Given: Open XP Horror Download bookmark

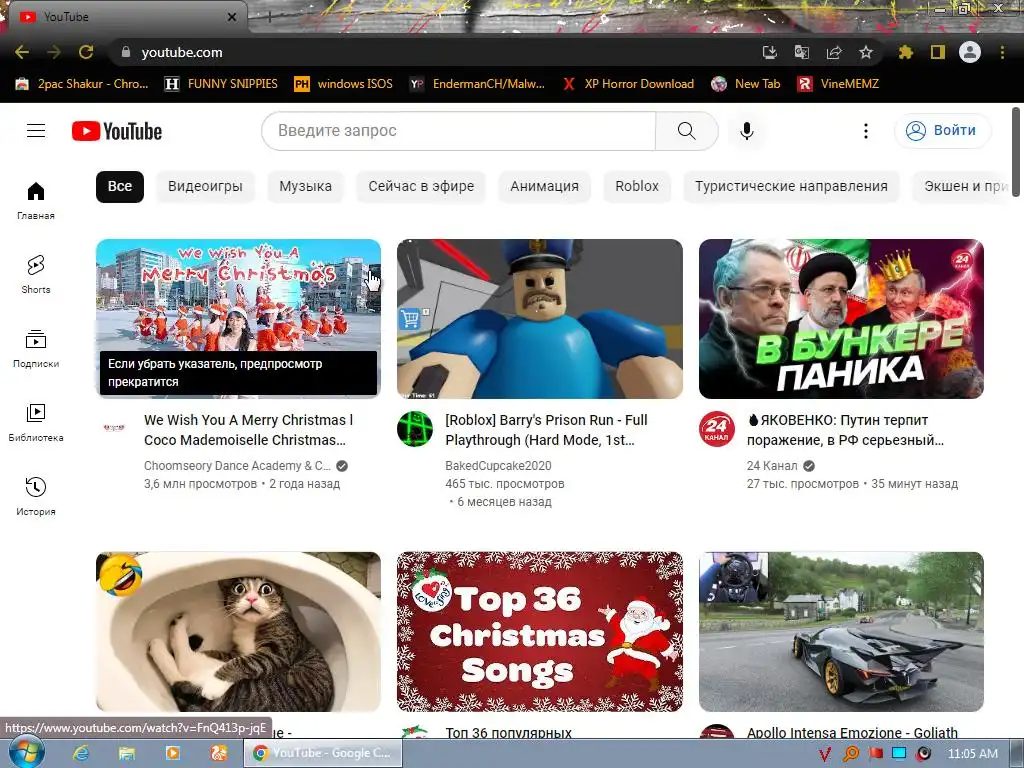Looking at the screenshot, I should (628, 84).
